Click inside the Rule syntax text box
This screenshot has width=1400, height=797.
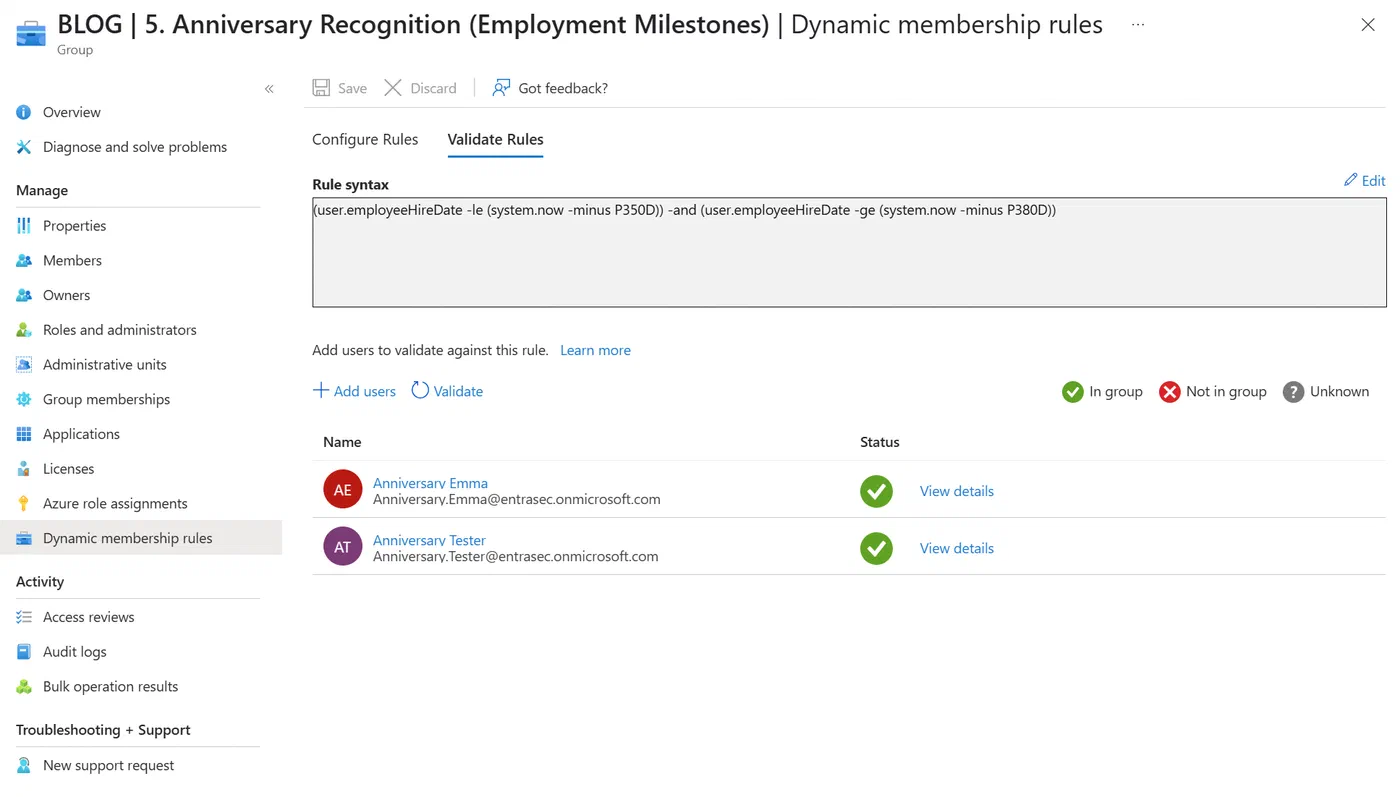click(x=849, y=252)
